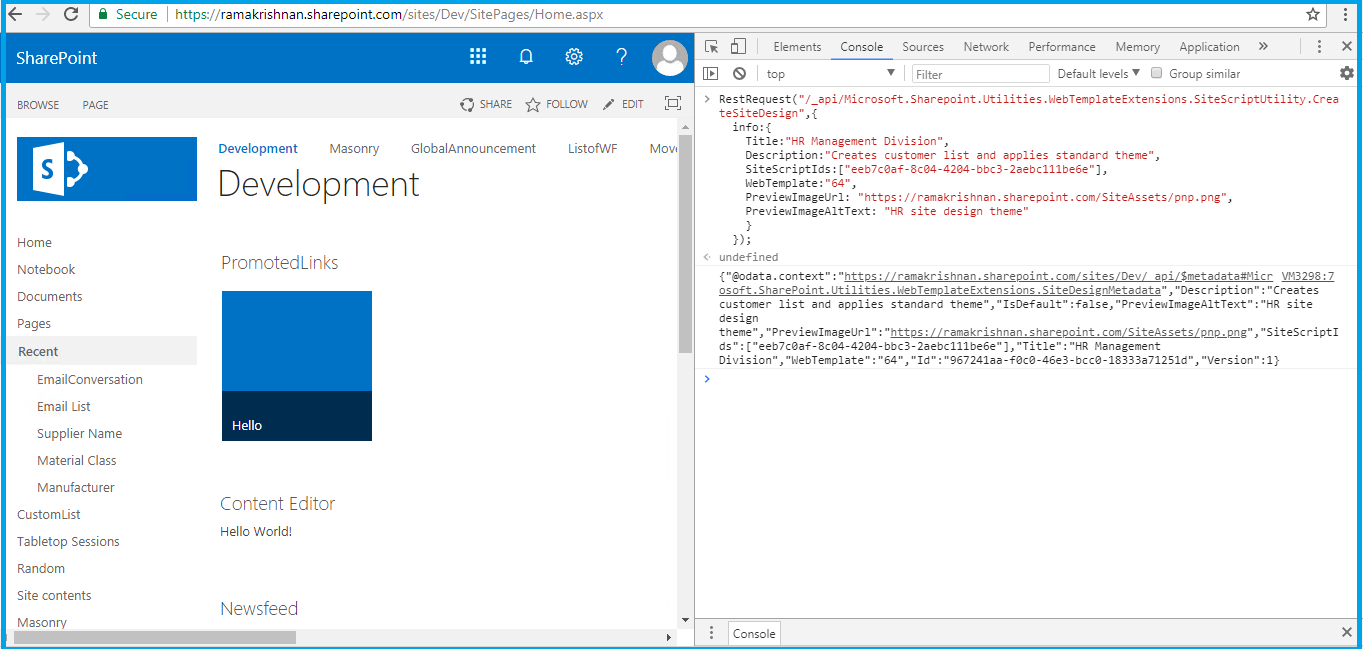
Task: Open Site contents in left navigation
Action: (x=54, y=595)
